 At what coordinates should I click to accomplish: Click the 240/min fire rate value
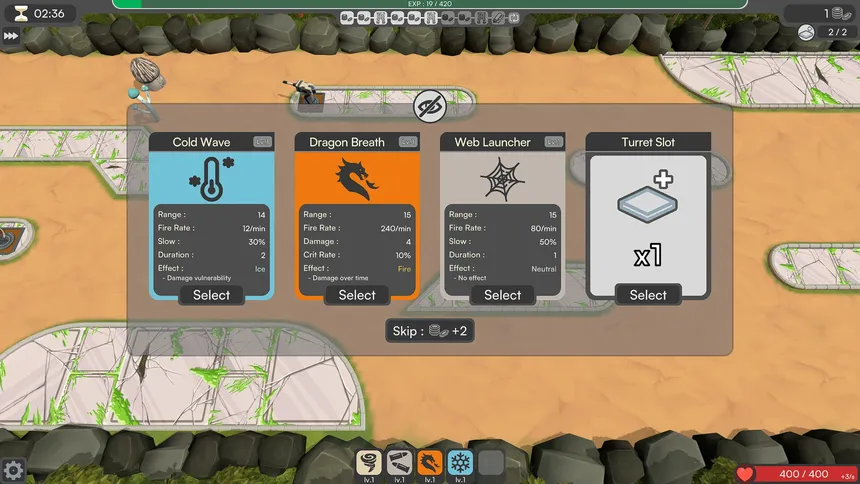(x=395, y=228)
